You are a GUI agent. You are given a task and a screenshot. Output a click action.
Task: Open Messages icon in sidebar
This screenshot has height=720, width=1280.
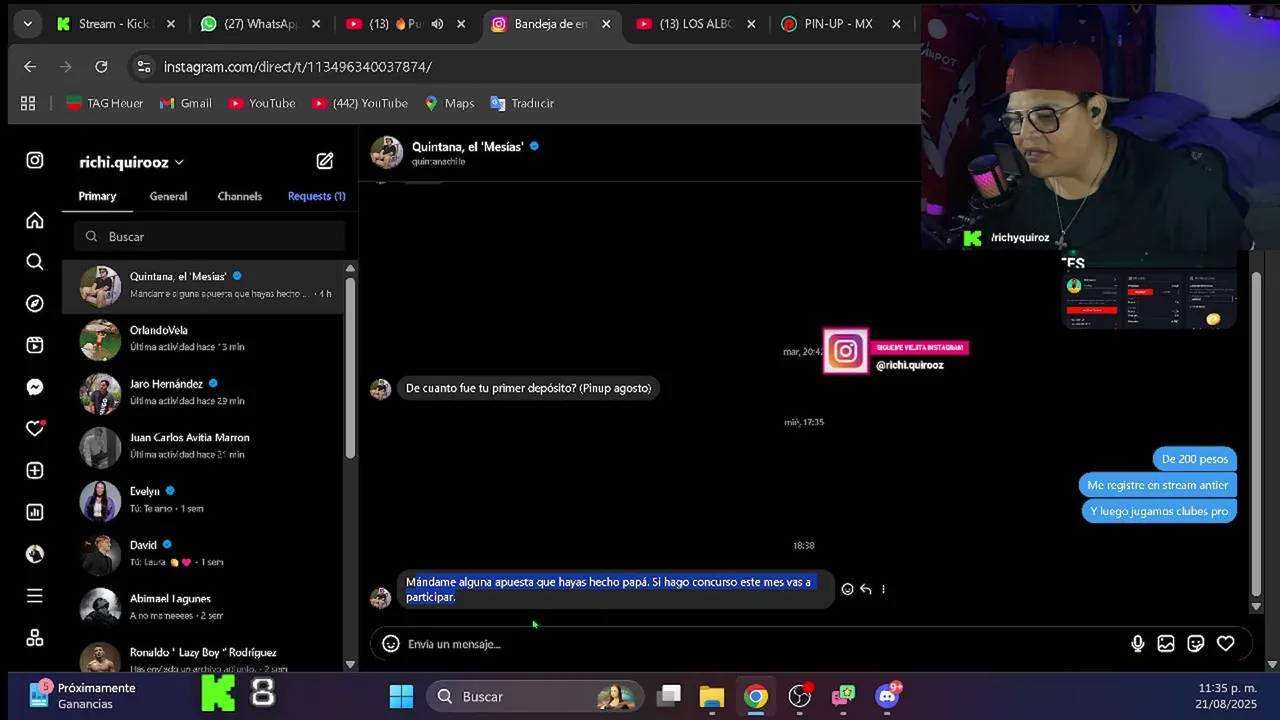pyautogui.click(x=35, y=387)
